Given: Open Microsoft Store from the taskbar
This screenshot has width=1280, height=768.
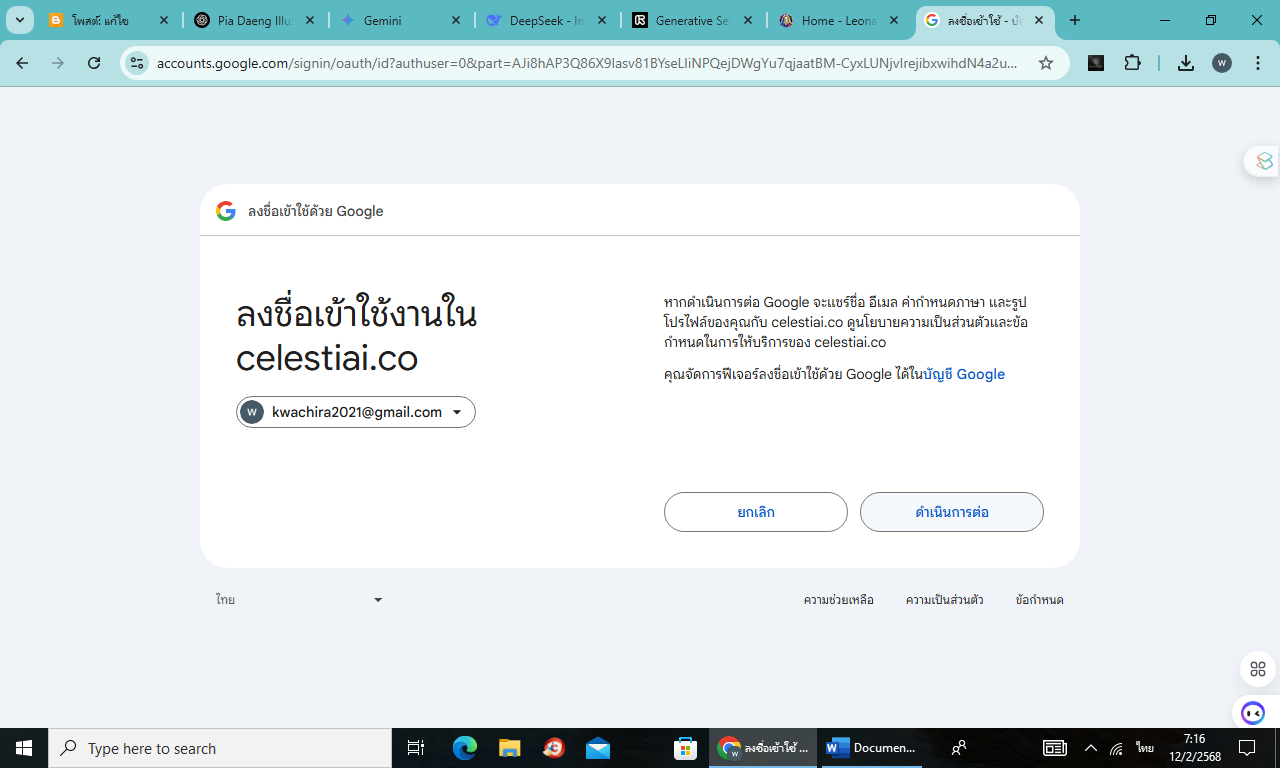Looking at the screenshot, I should [x=685, y=748].
